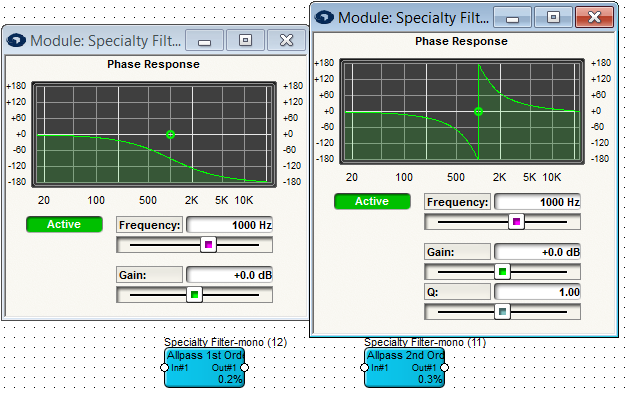Click Frequency 1000 Hz field in left window
The height and width of the screenshot is (394, 632).
[229, 225]
